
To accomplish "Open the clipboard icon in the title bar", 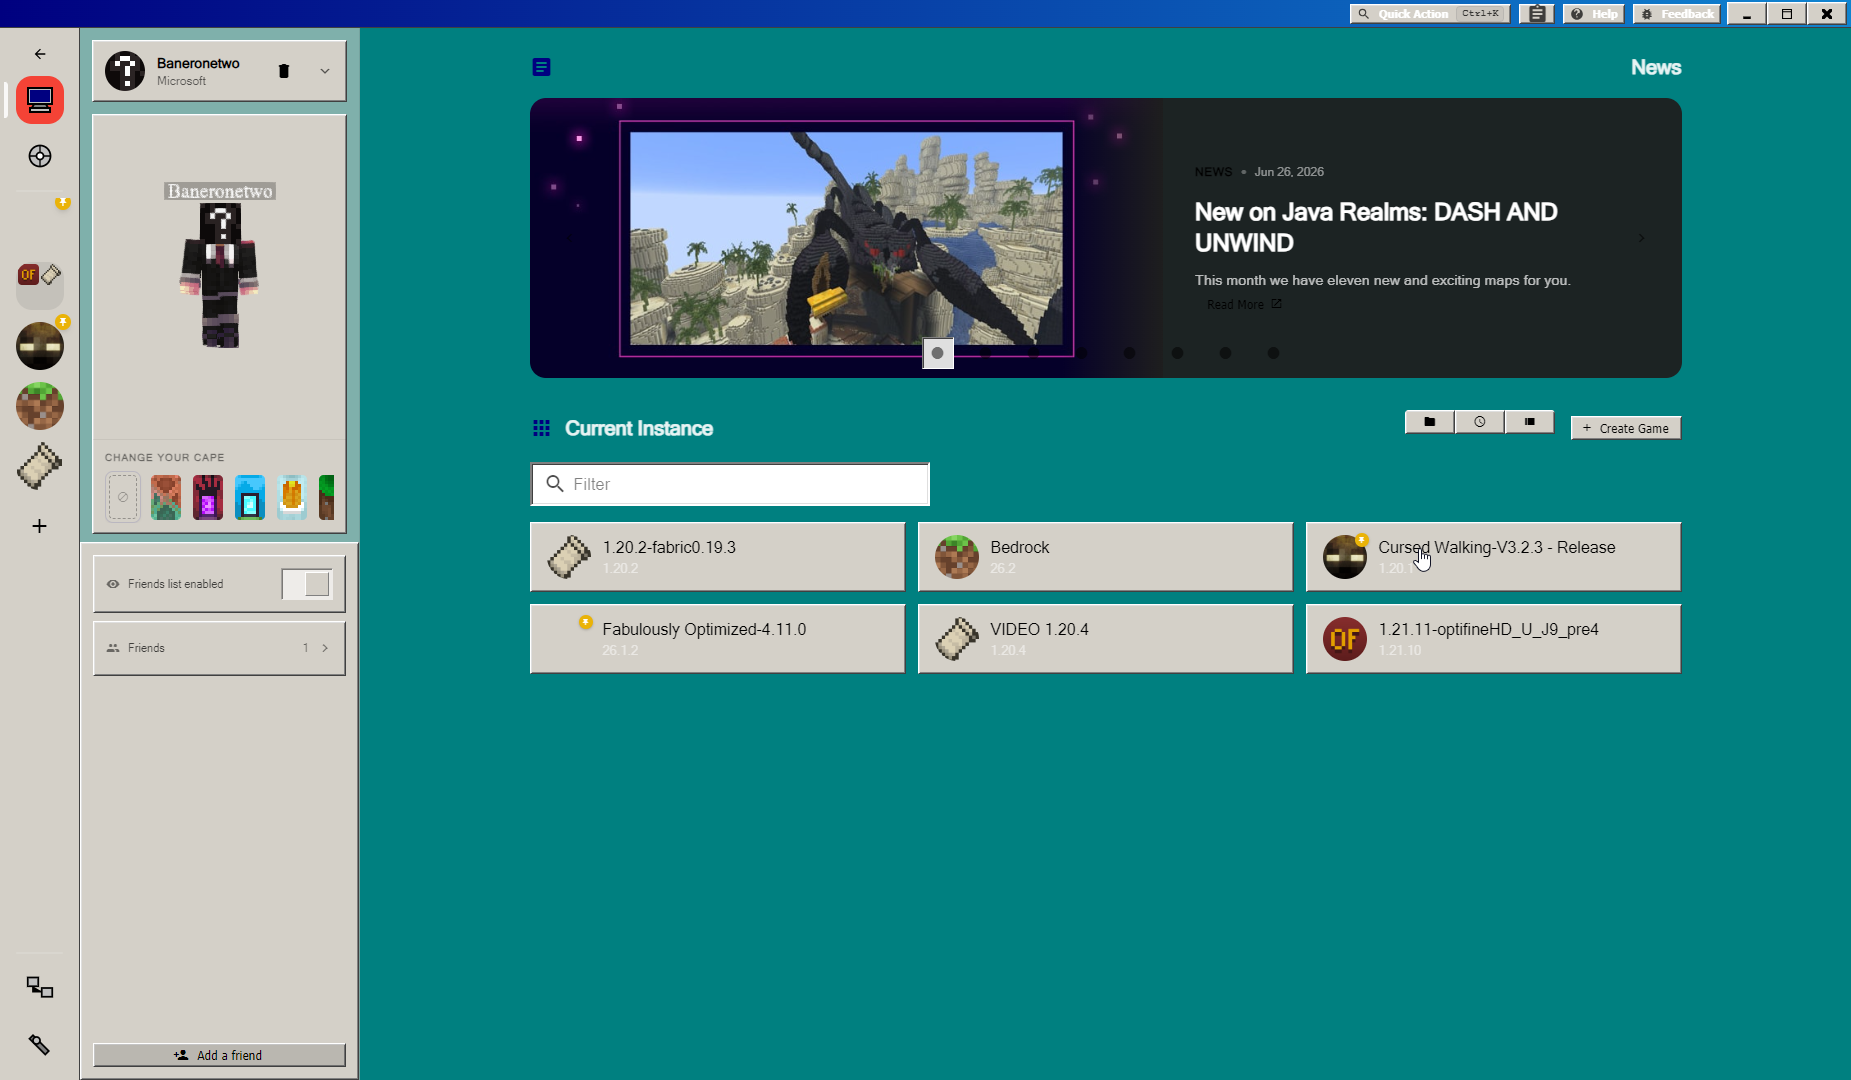I will (x=1537, y=14).
